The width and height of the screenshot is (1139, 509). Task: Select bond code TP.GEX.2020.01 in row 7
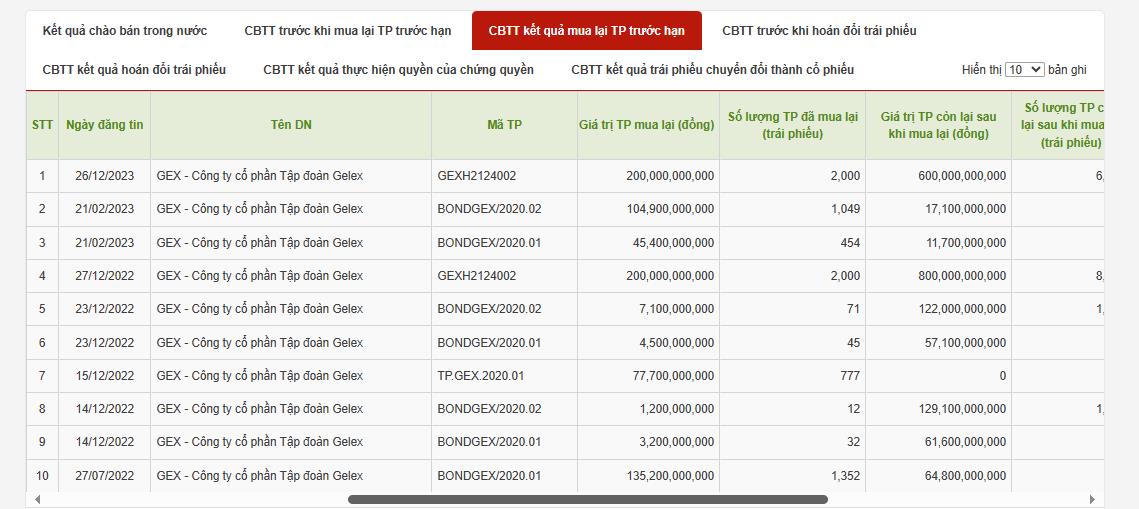[x=480, y=376]
